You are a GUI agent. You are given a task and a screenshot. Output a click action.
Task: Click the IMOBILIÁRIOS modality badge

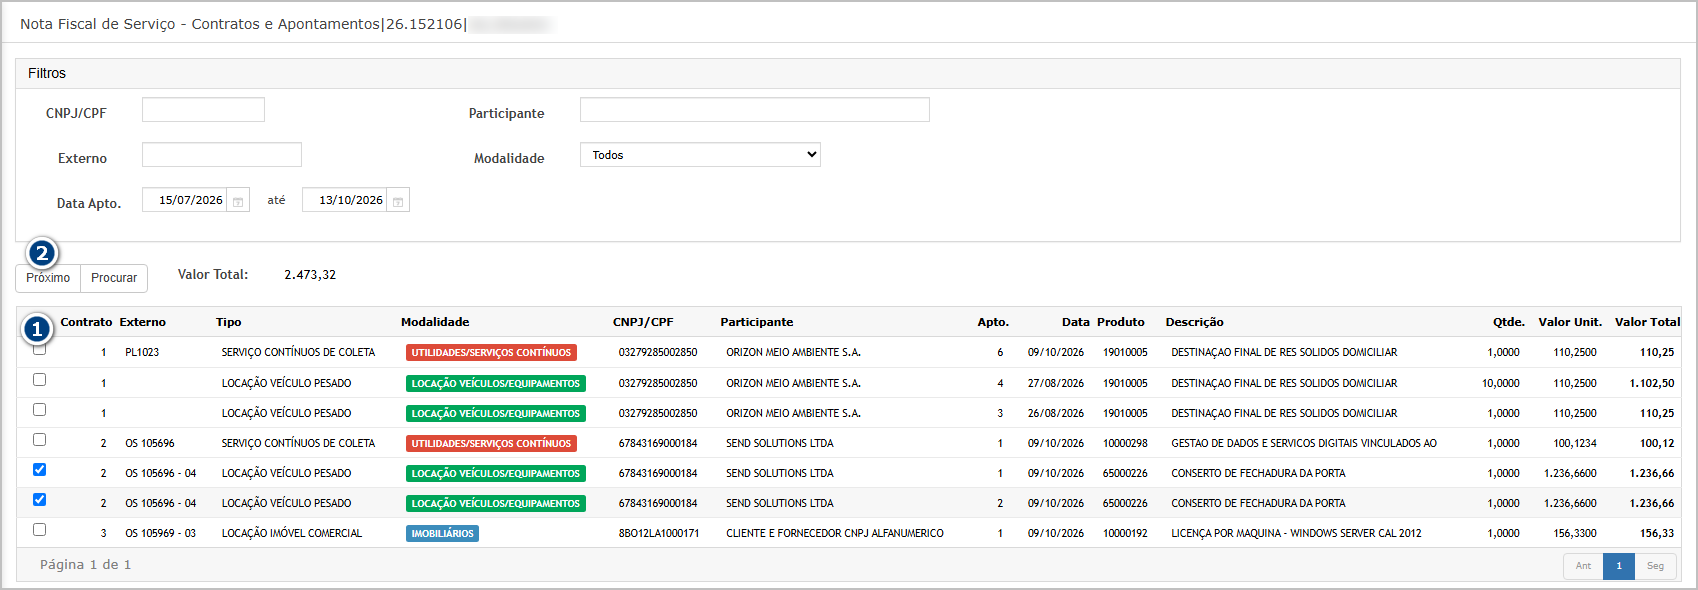click(x=442, y=534)
